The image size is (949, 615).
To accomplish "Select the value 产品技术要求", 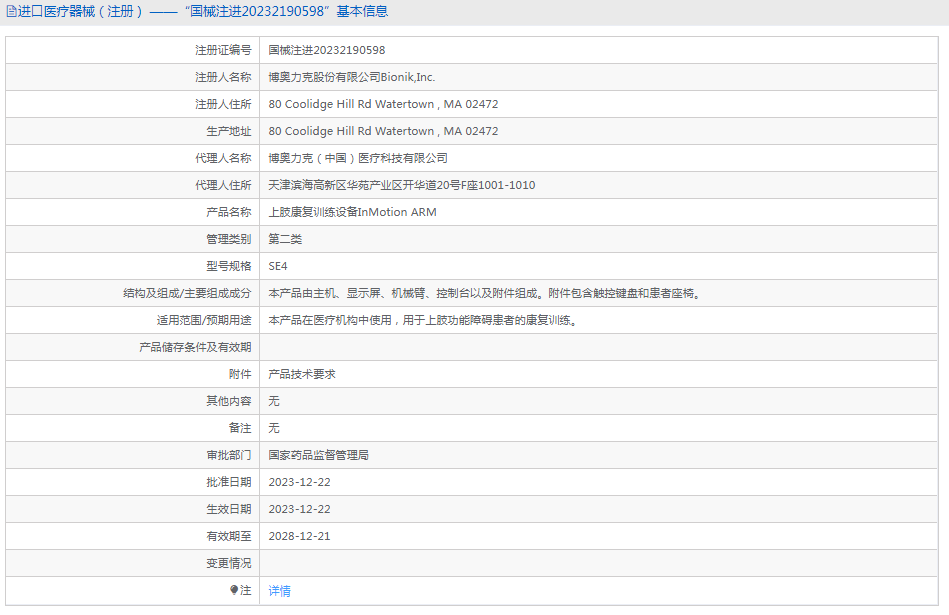I will (x=302, y=375).
